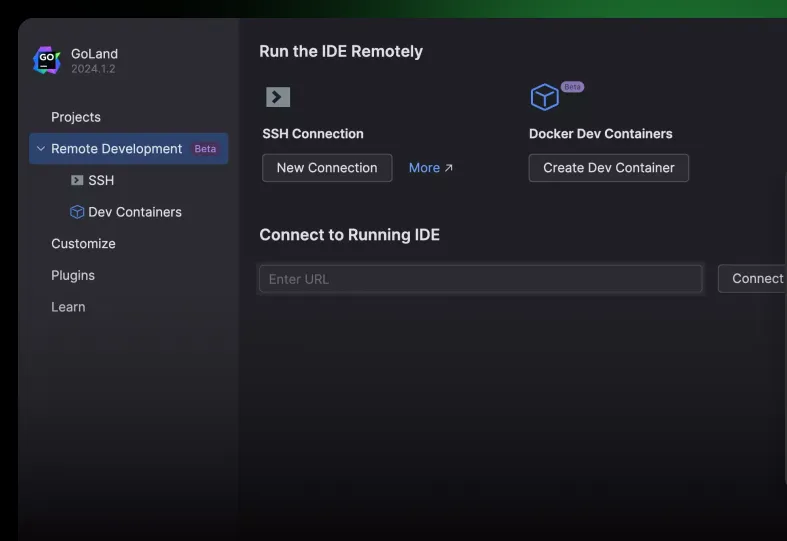
Task: Click the Docker Dev Containers heading
Action: (601, 133)
